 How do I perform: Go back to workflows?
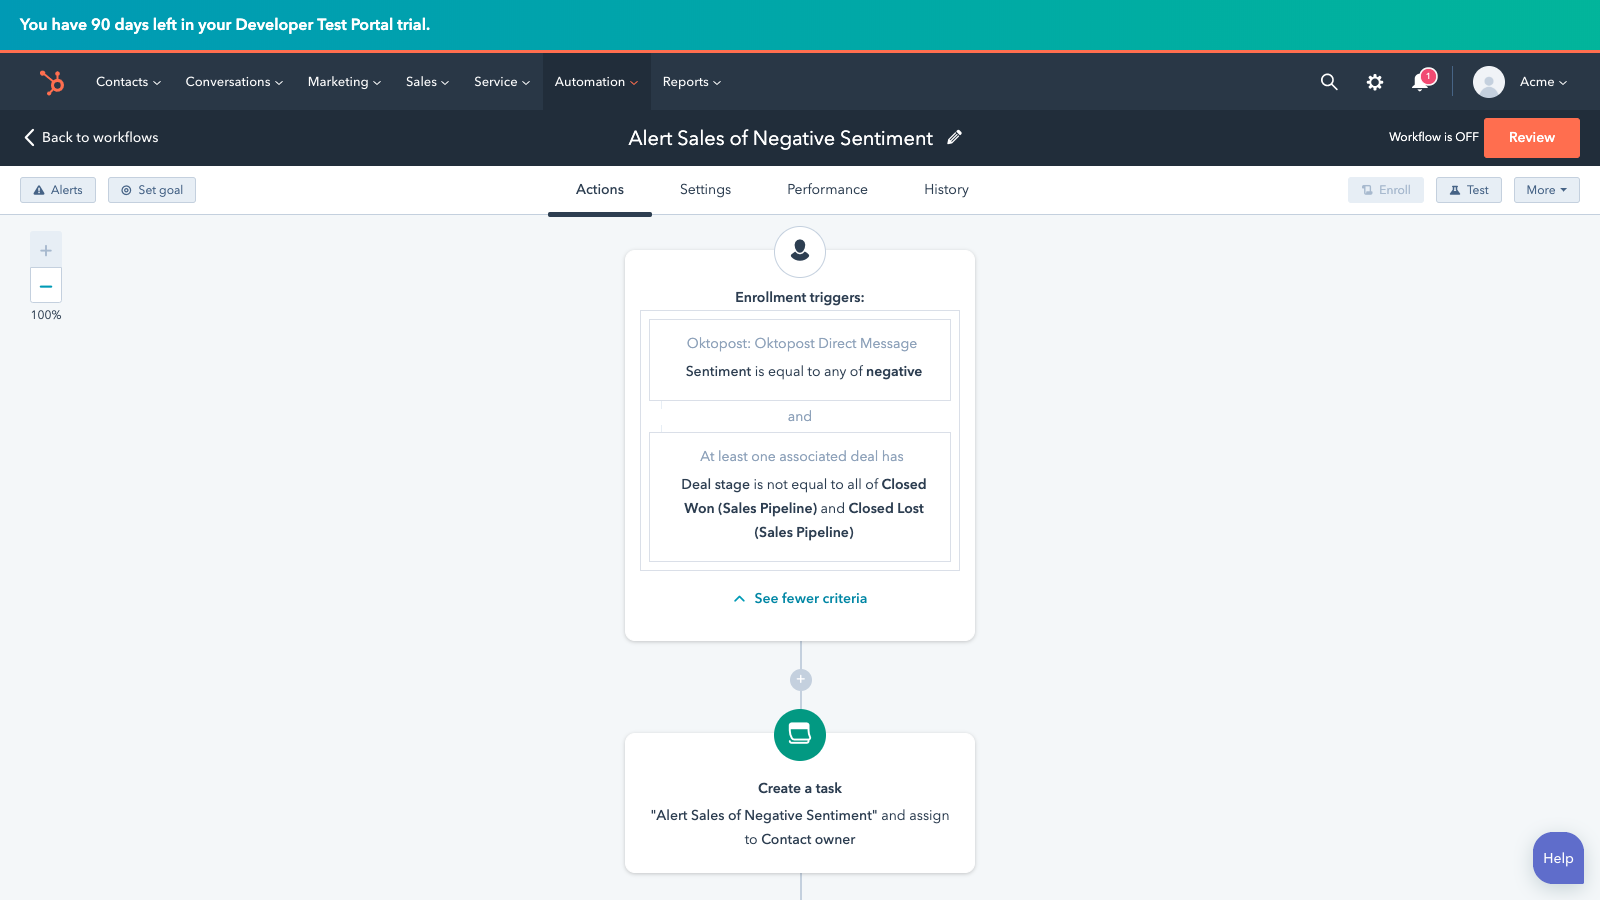pyautogui.click(x=91, y=138)
